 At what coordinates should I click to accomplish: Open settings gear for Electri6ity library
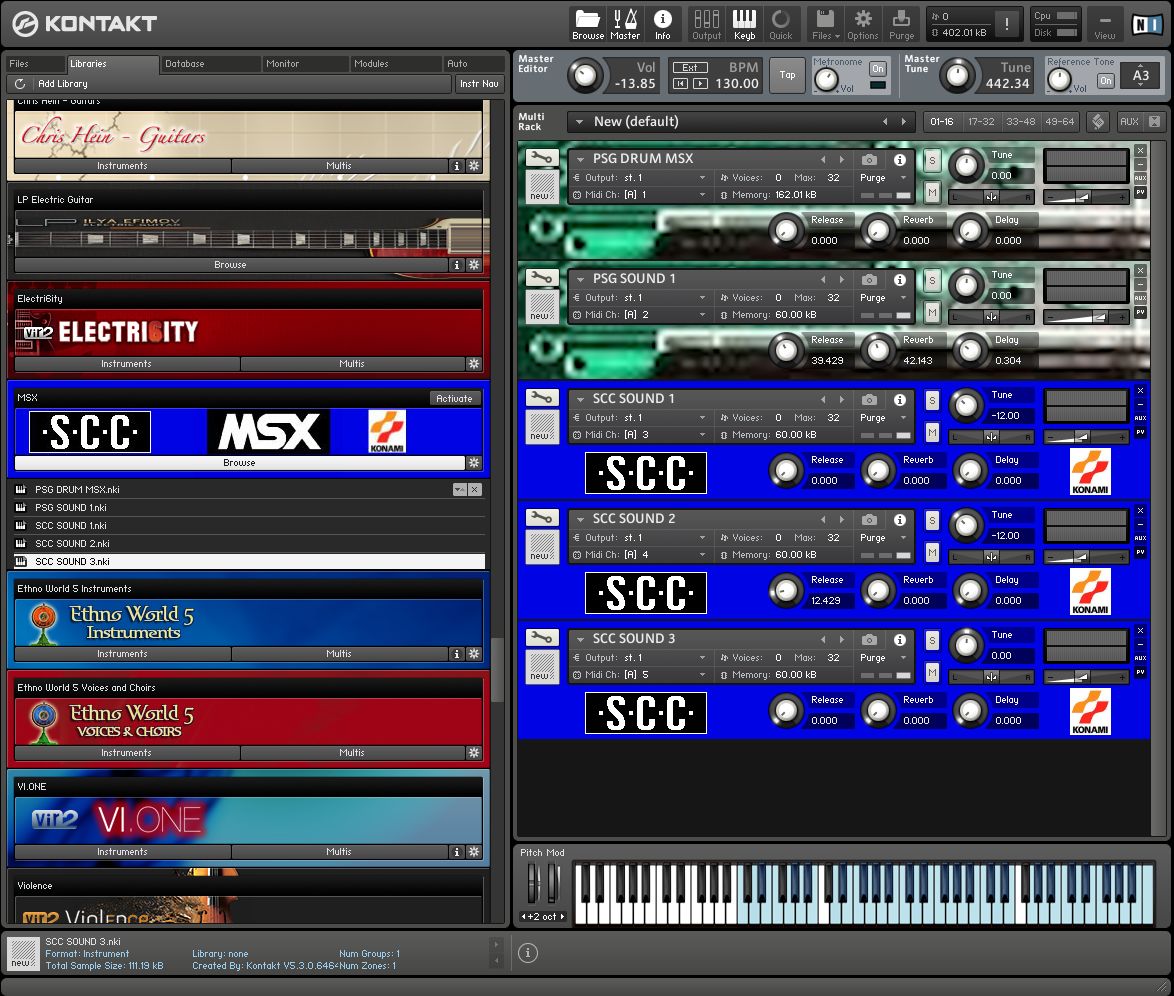474,363
